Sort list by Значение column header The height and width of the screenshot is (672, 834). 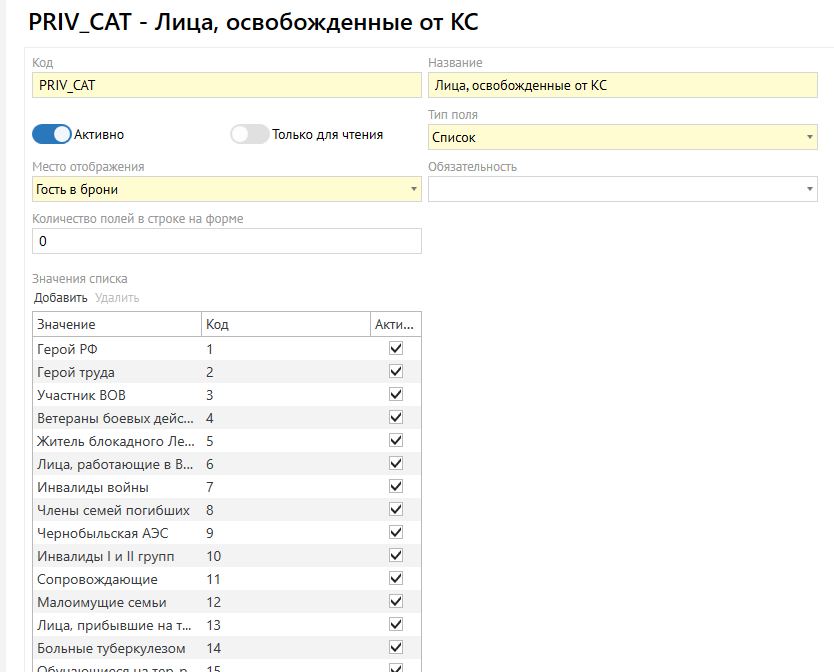point(116,324)
